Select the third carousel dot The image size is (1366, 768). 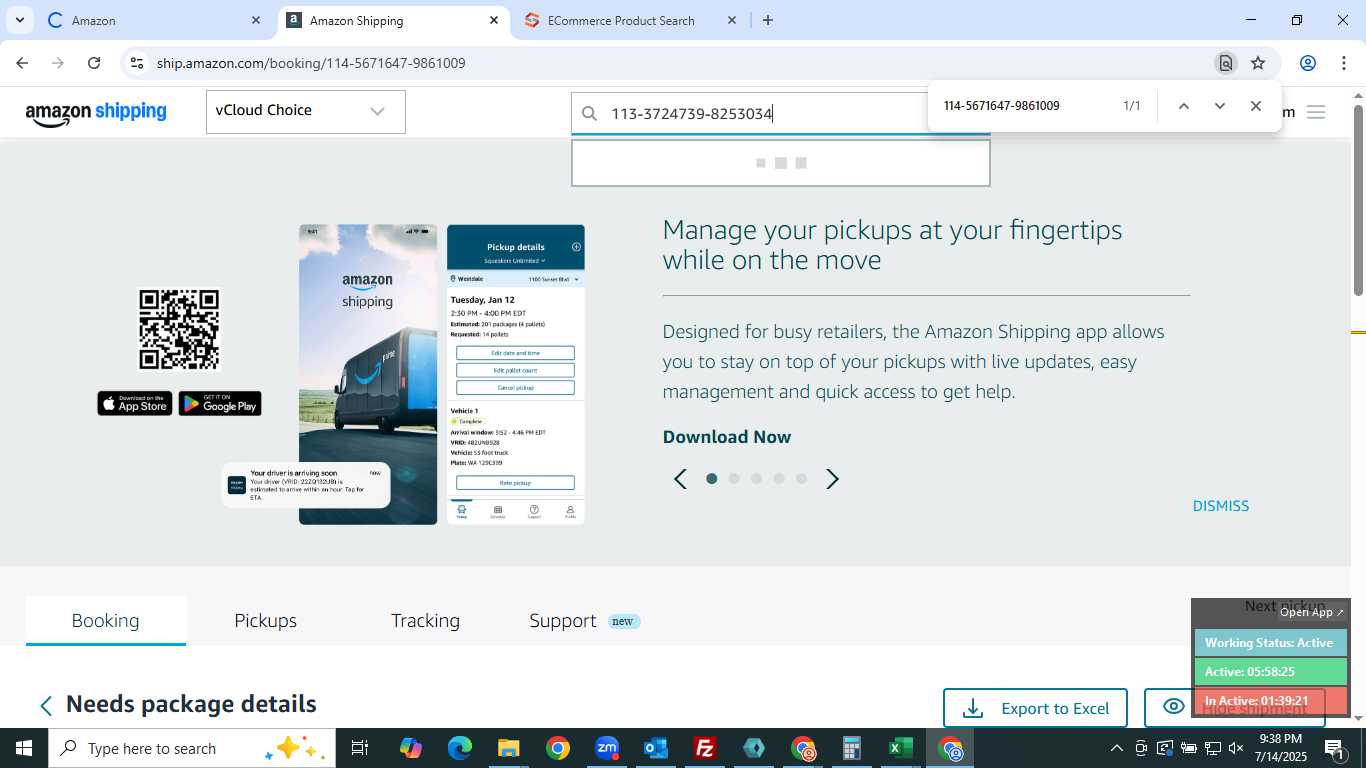[757, 479]
